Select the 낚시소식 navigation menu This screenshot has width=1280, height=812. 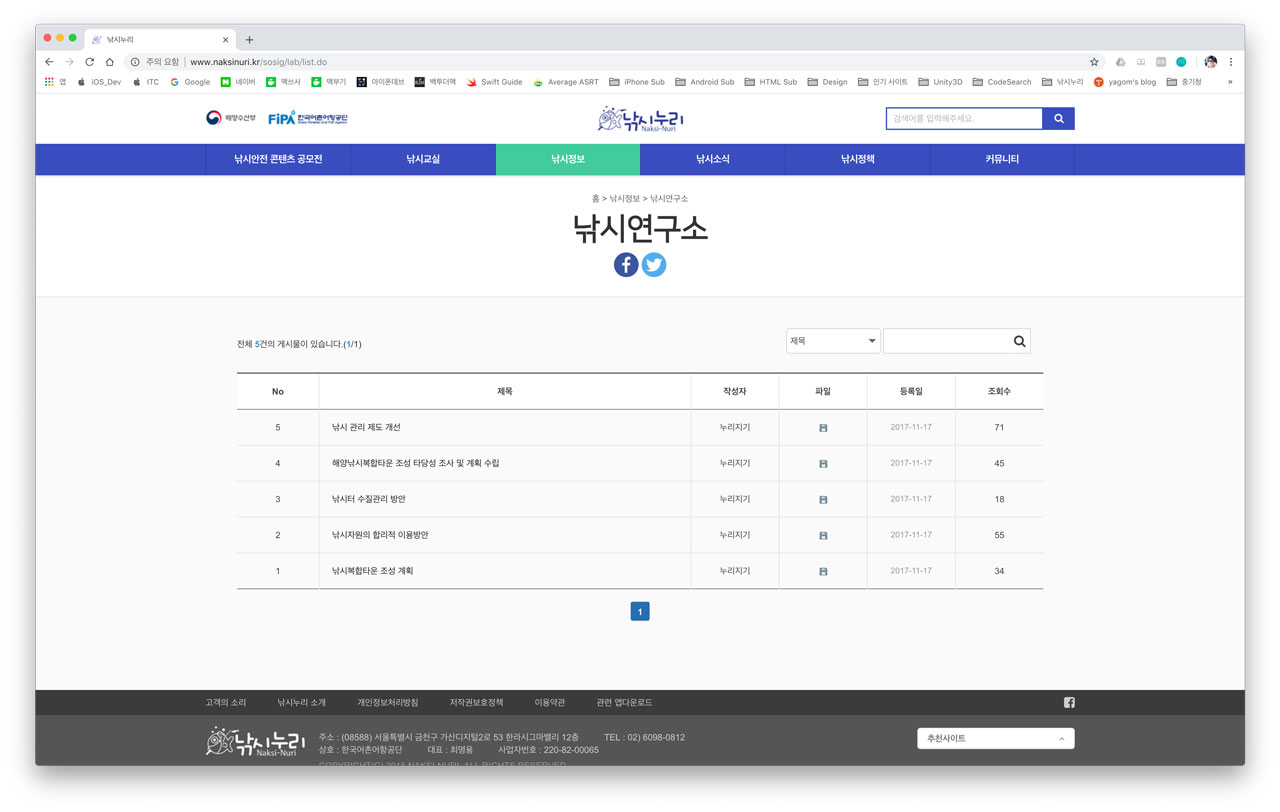point(713,159)
